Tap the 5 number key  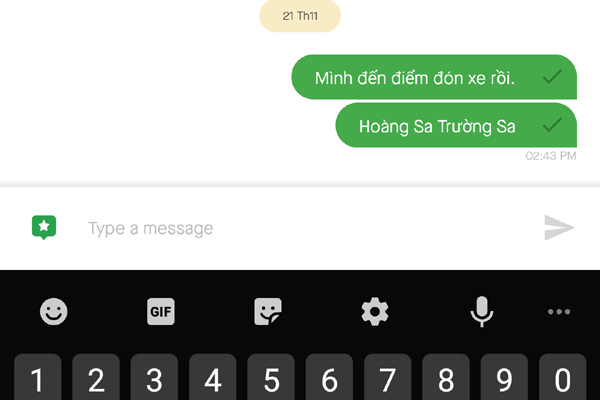[x=271, y=377]
